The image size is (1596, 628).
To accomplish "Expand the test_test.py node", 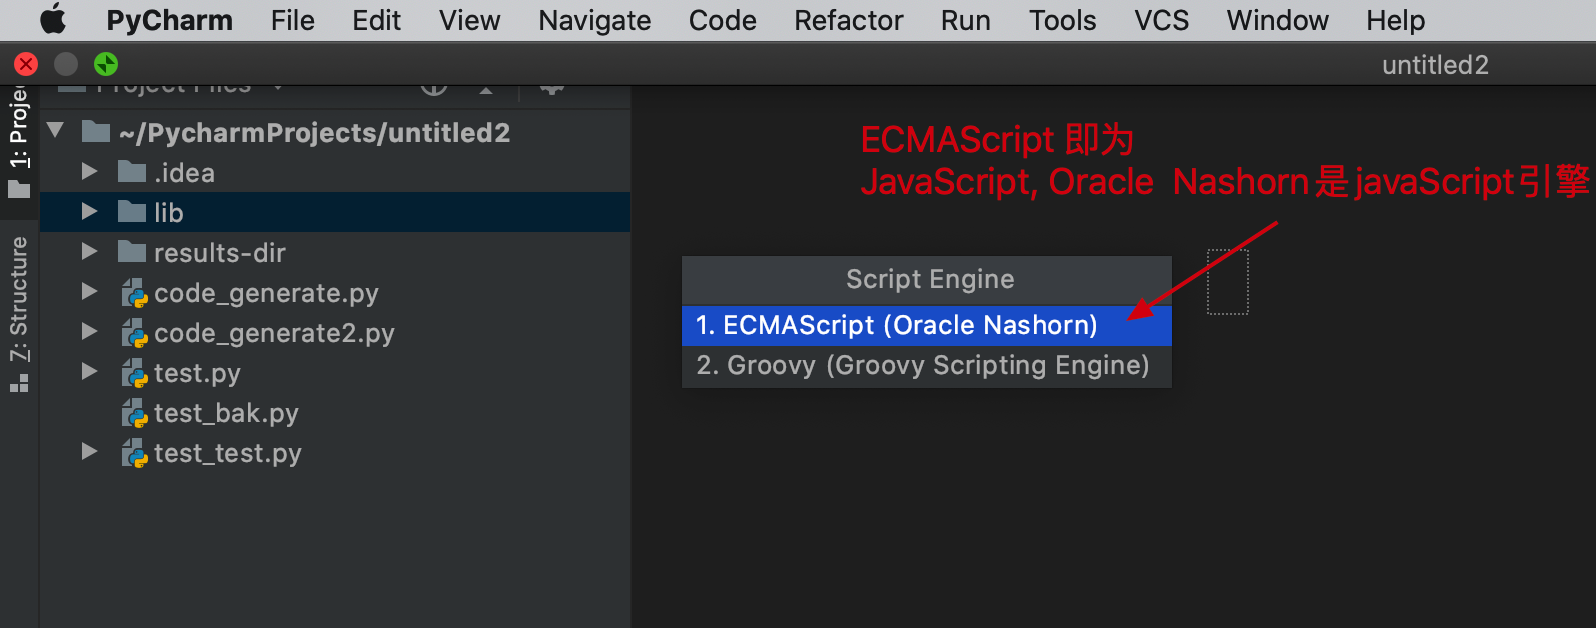I will point(89,452).
